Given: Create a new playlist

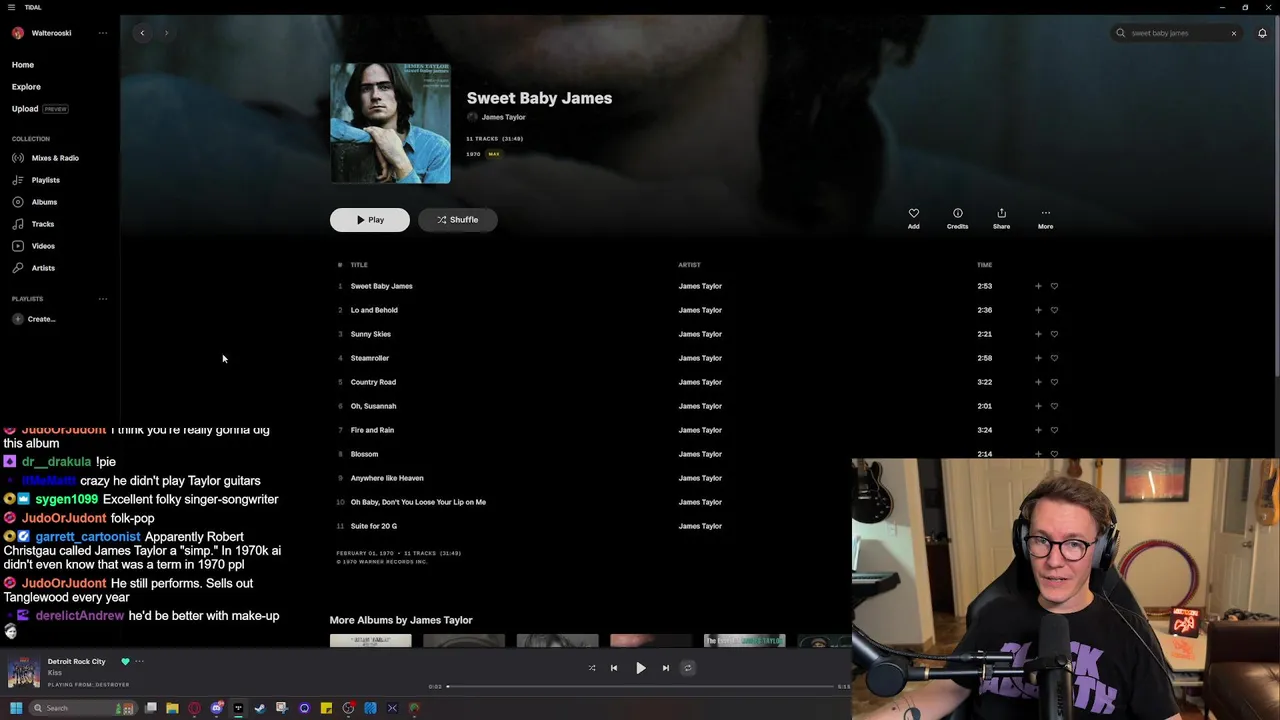Looking at the screenshot, I should 34,319.
